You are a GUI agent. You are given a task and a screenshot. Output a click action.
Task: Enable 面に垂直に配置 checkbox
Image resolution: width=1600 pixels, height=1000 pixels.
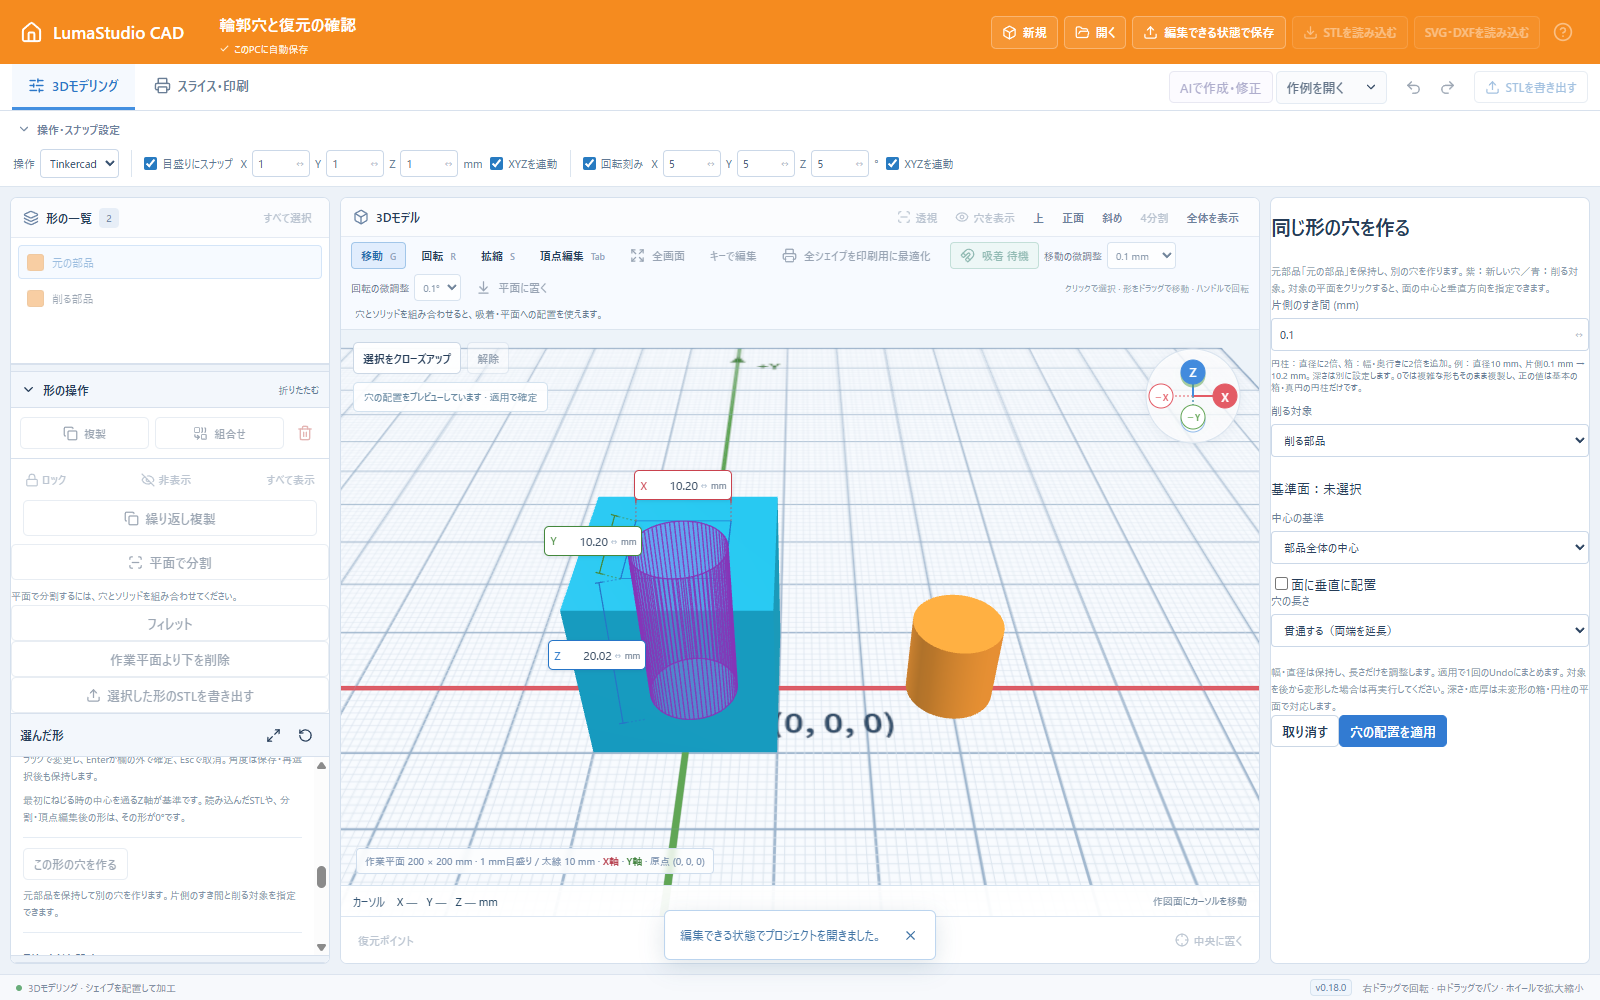[1281, 583]
